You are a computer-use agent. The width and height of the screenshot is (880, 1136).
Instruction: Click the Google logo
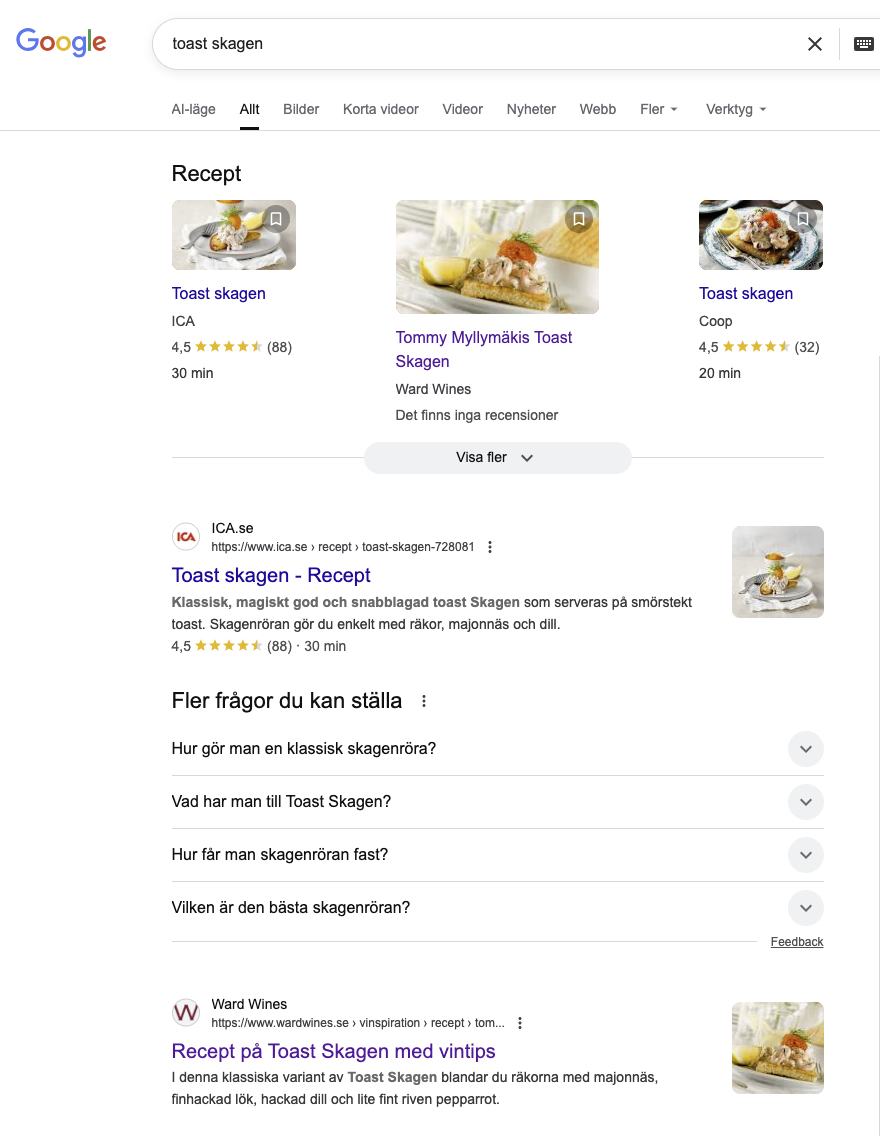pos(61,42)
